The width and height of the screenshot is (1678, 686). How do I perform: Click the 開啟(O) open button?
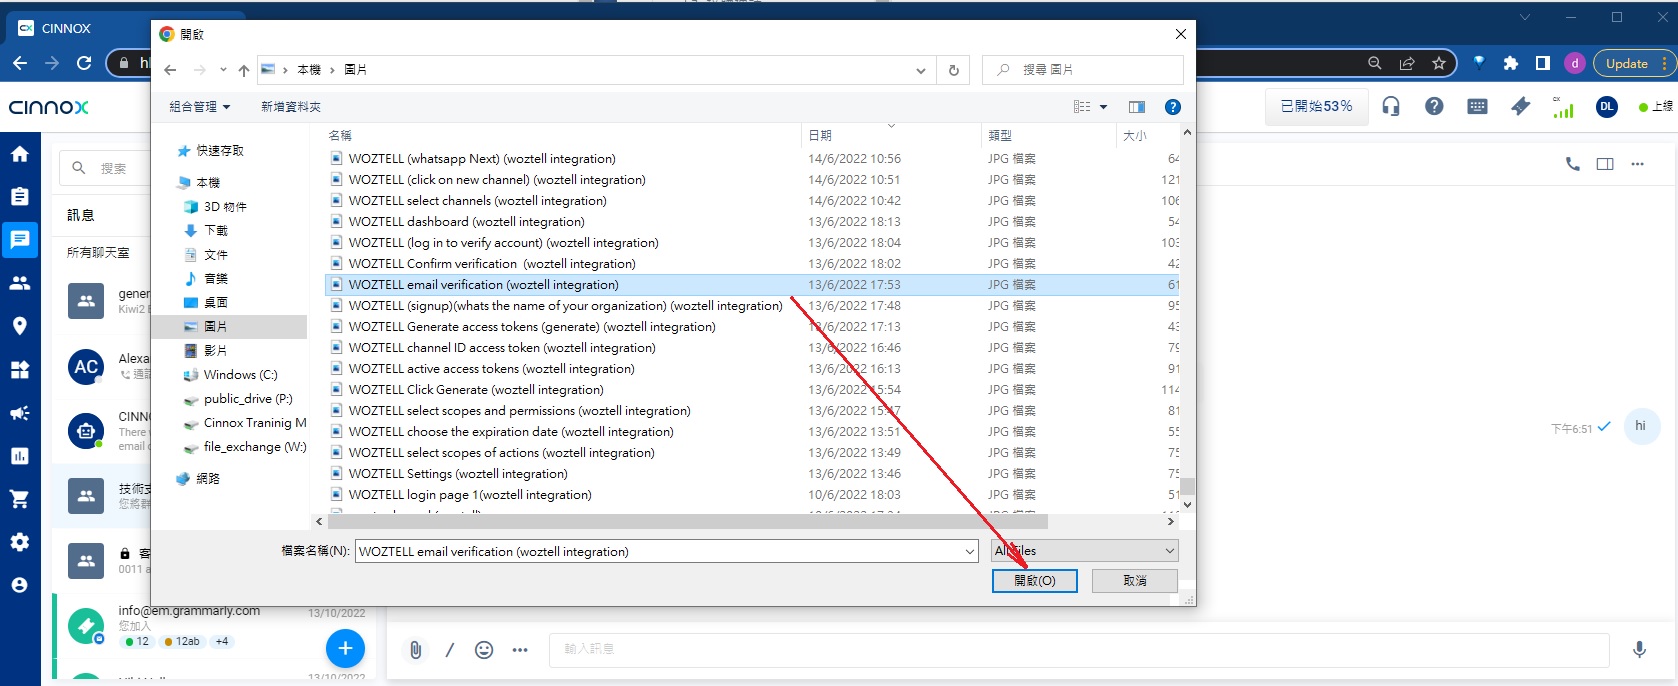coord(1034,581)
